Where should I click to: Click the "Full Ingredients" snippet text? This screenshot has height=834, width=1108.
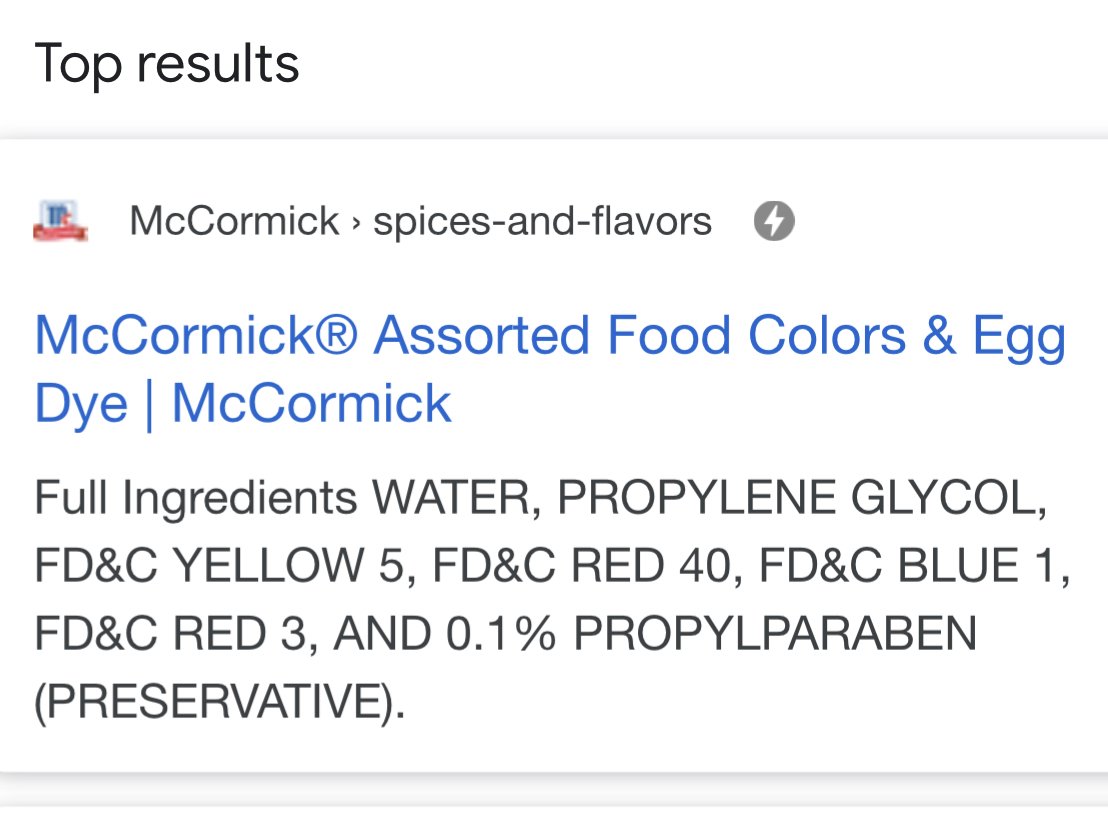[x=196, y=498]
